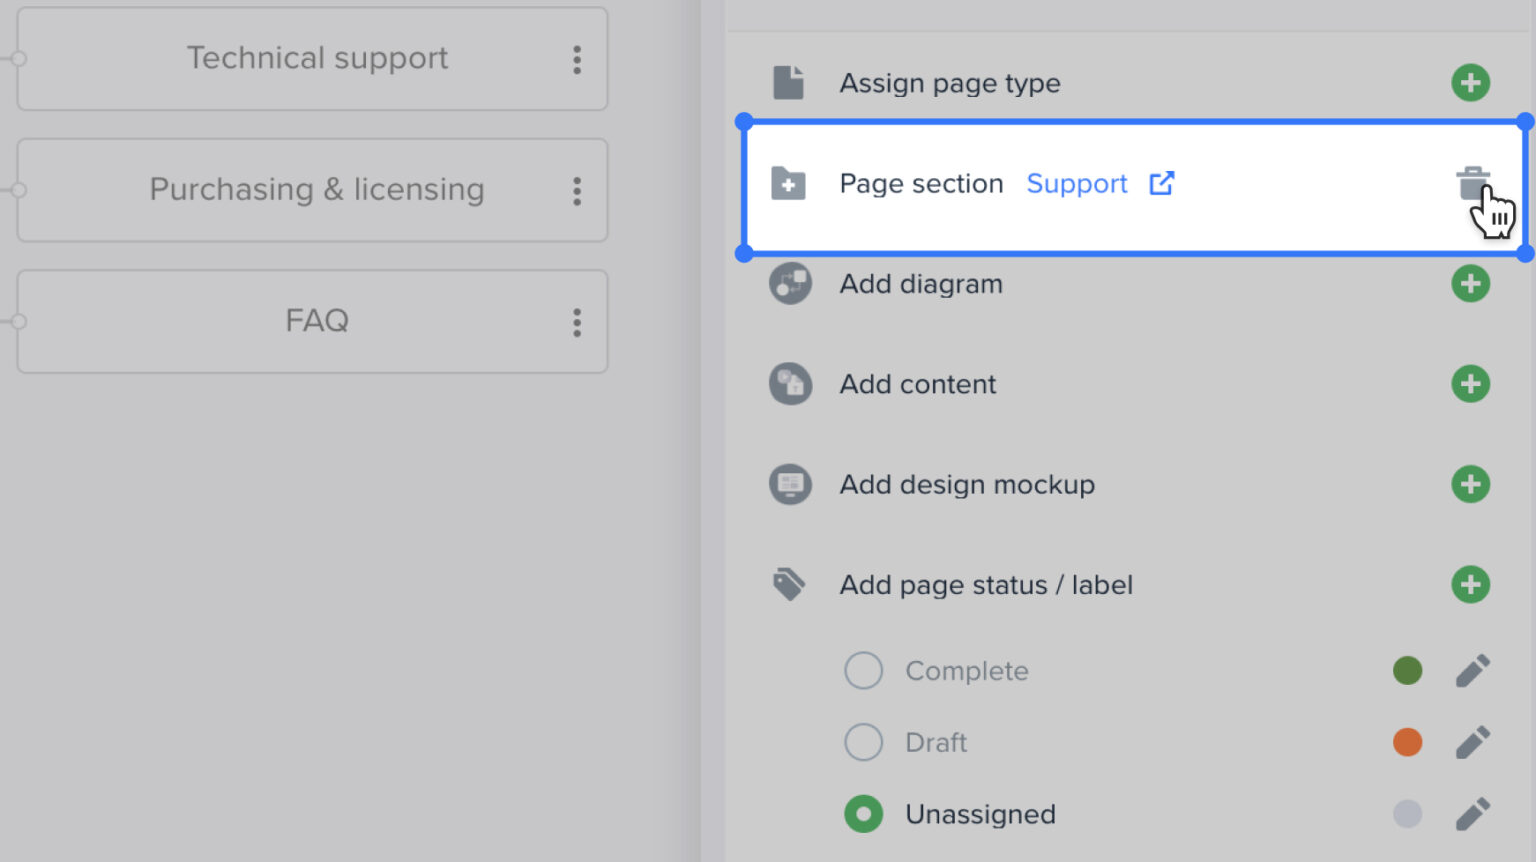Click the green color swatch beside Complete
The height and width of the screenshot is (862, 1536).
[x=1407, y=670]
